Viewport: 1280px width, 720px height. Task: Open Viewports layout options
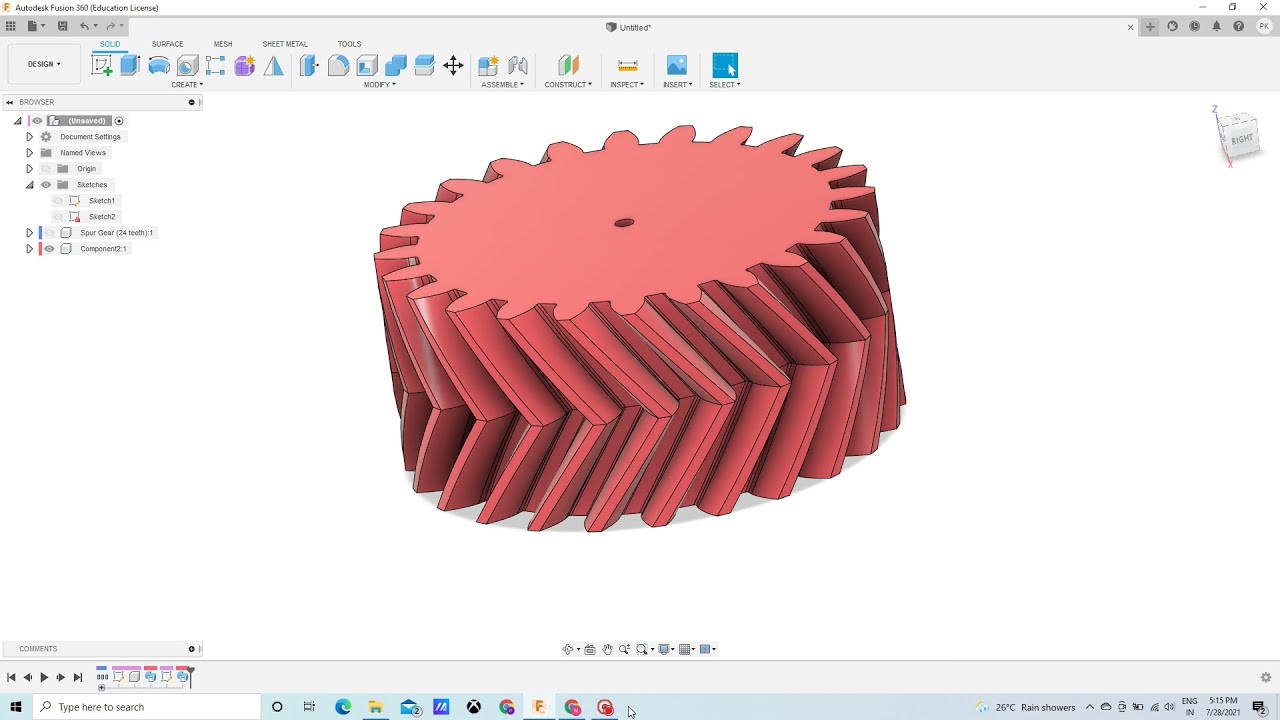click(706, 649)
